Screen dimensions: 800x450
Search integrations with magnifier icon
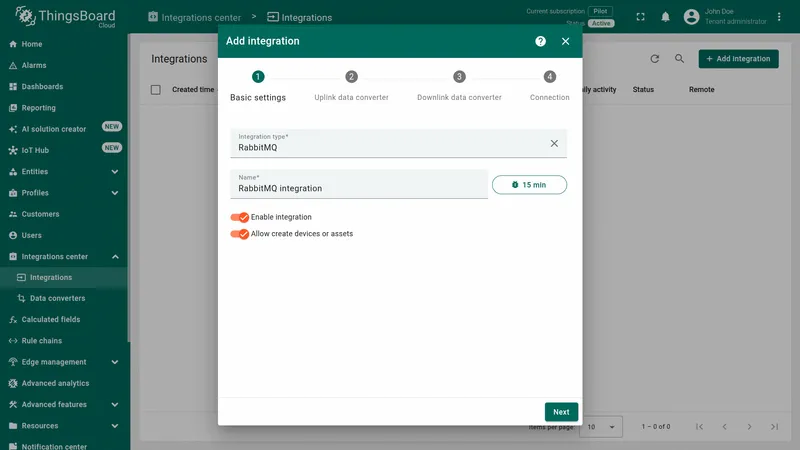click(x=679, y=59)
